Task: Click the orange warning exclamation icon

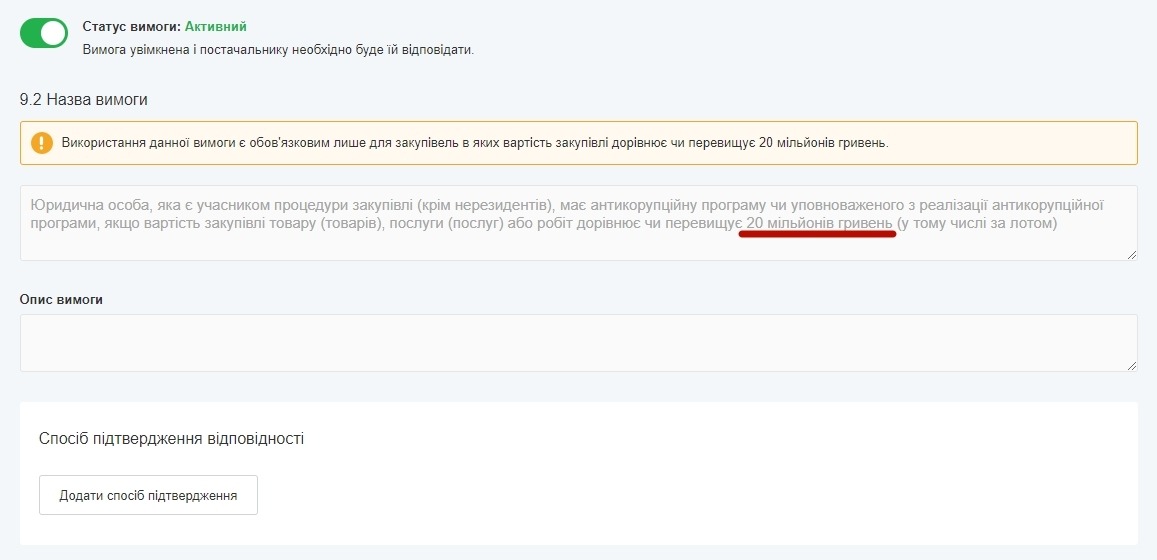Action: coord(41,143)
